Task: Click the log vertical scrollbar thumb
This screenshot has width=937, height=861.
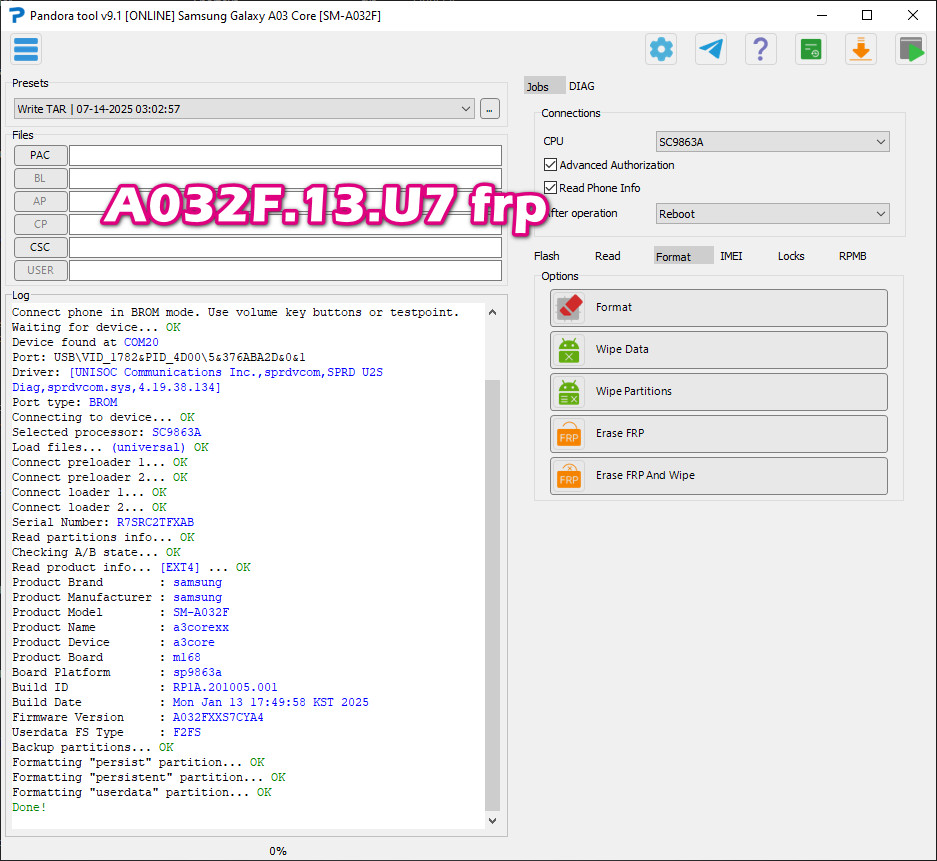Action: click(x=492, y=595)
